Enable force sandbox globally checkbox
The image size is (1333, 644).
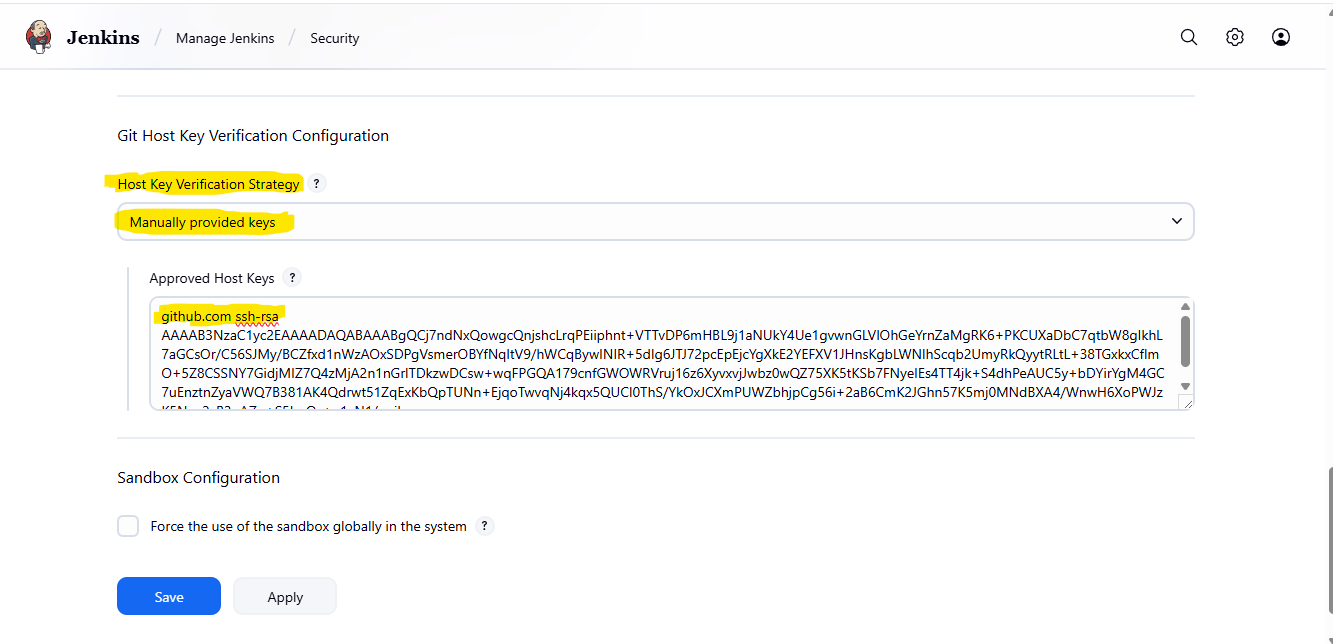(128, 526)
